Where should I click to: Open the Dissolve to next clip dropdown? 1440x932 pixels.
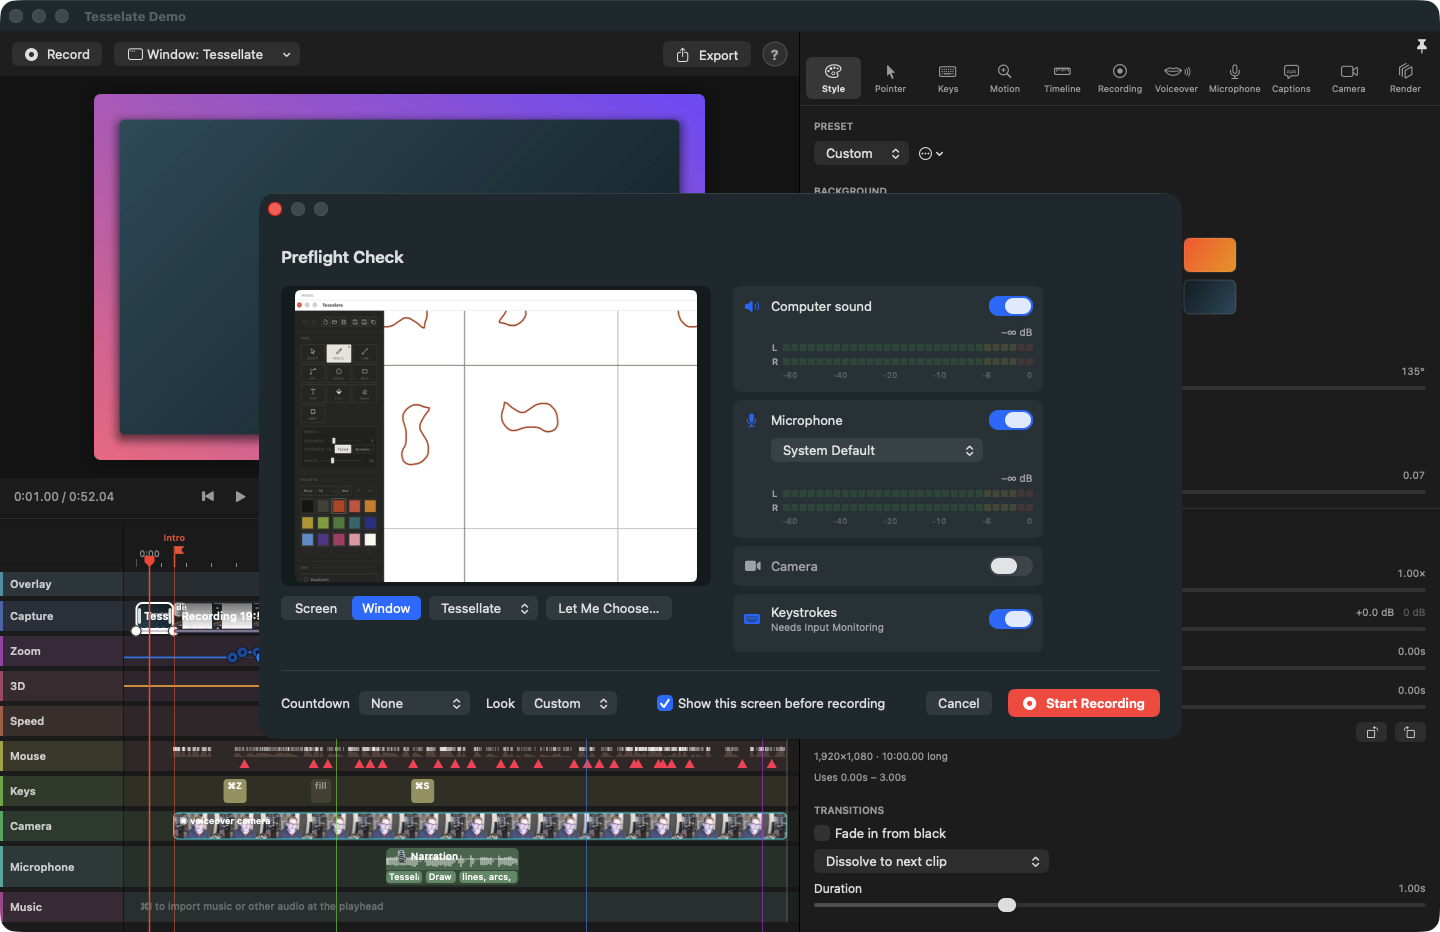931,861
